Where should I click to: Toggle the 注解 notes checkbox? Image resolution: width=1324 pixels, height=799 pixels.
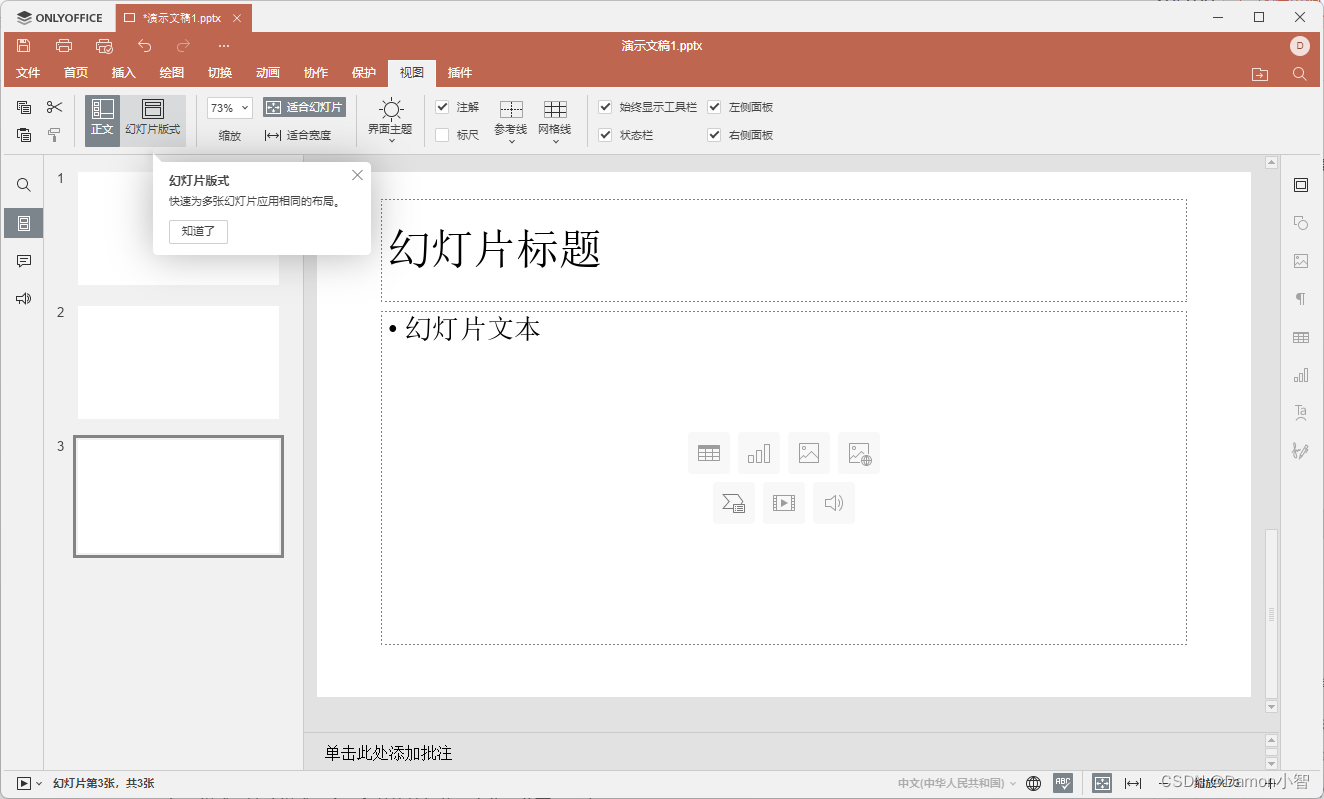442,107
